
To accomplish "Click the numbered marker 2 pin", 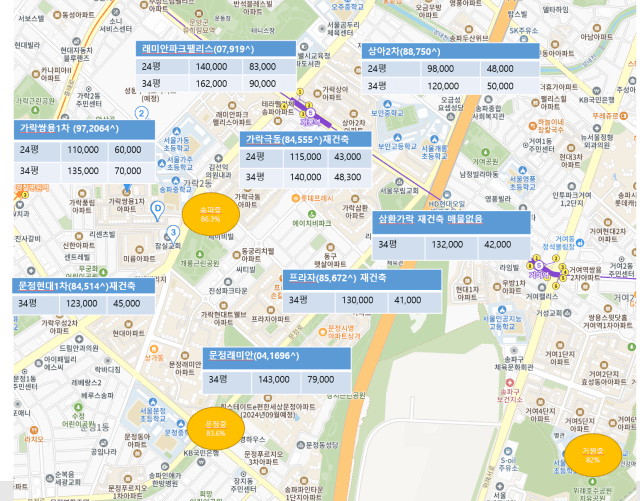I will [x=141, y=113].
